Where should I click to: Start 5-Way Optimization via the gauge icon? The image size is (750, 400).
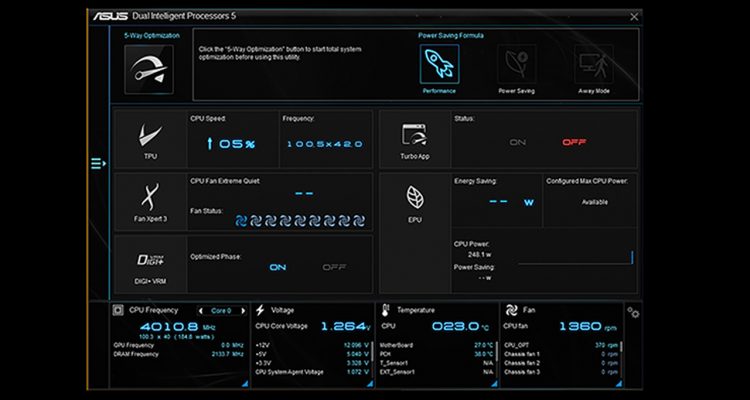[149, 69]
